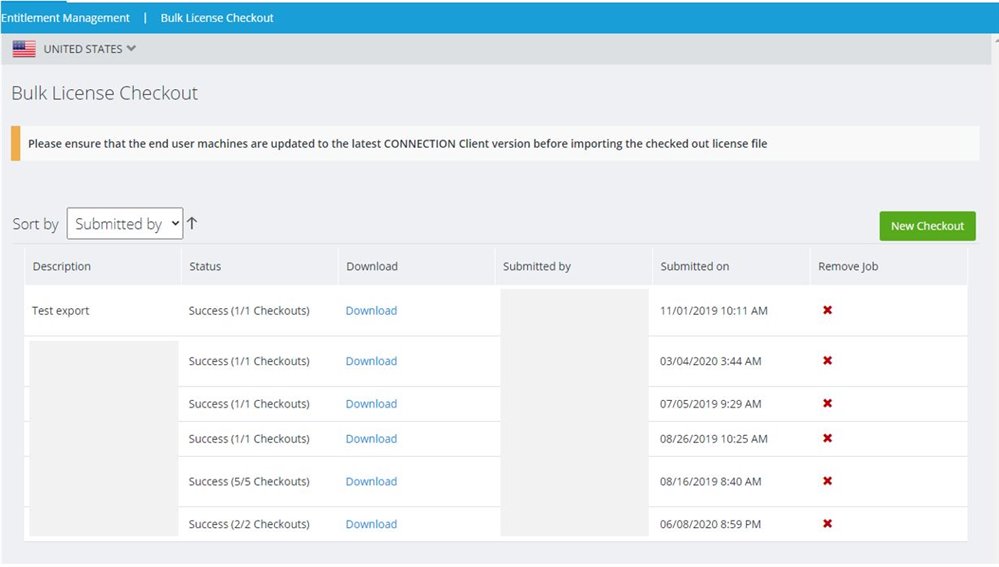The image size is (999, 567).
Task: Delete the 2/2 Checkouts job
Action: (x=827, y=524)
